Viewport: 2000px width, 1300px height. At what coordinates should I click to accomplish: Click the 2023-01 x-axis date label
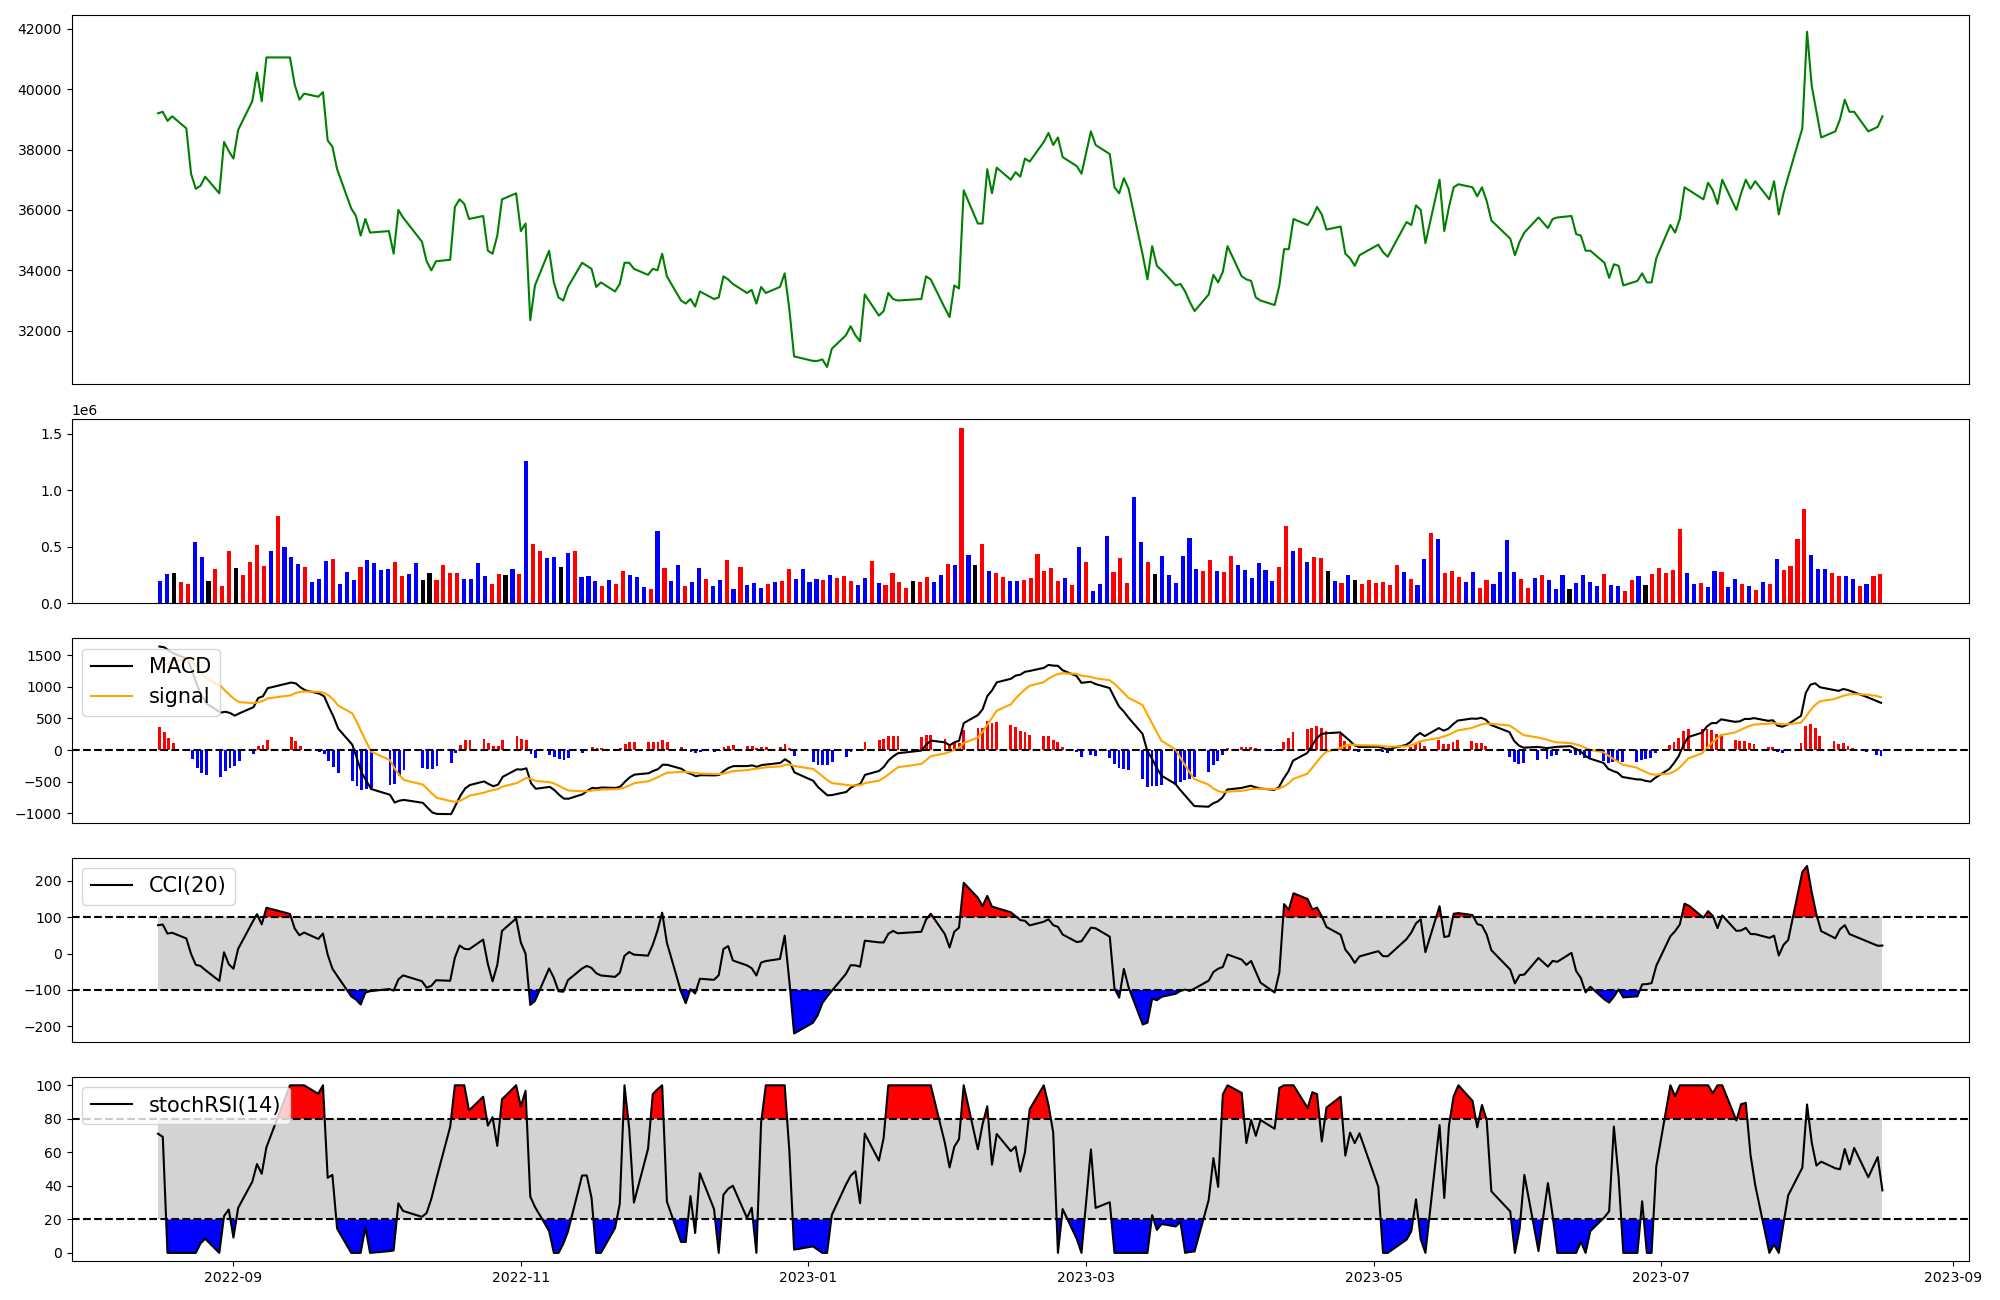807,1277
